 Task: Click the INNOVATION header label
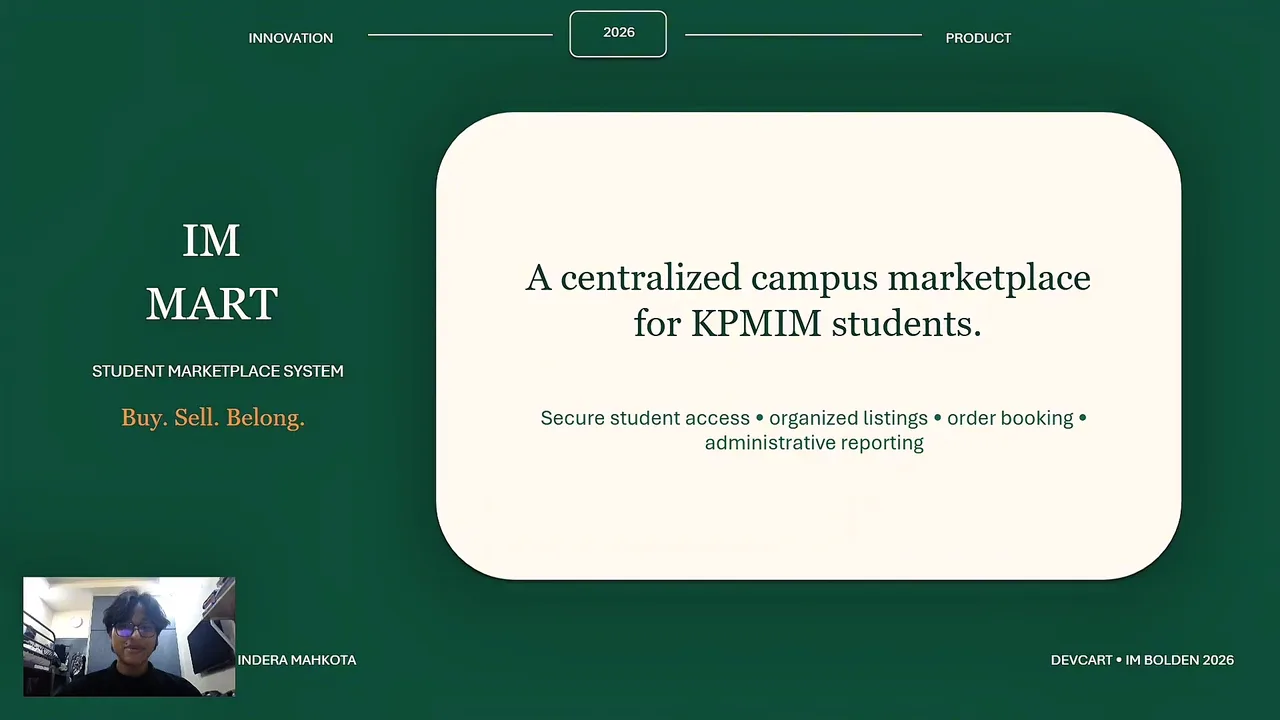[x=291, y=38]
